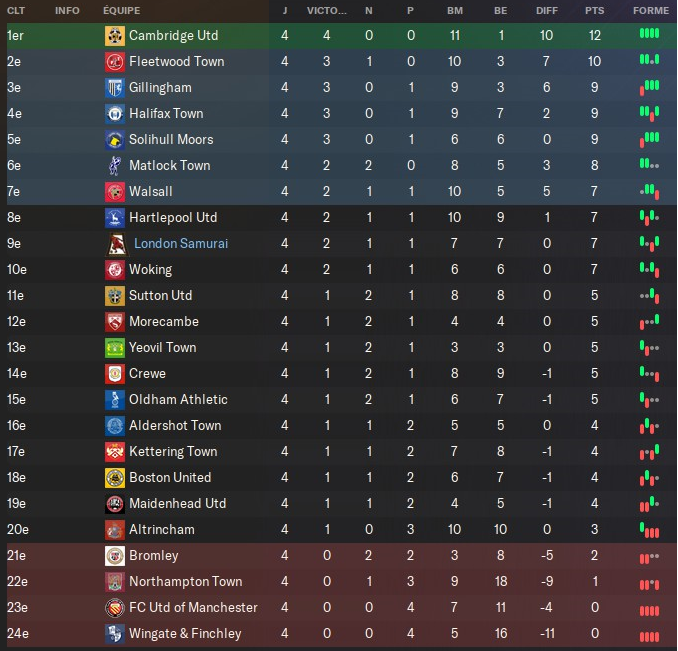The height and width of the screenshot is (651, 678).
Task: Click the Morecambe club badge
Action: 115,322
